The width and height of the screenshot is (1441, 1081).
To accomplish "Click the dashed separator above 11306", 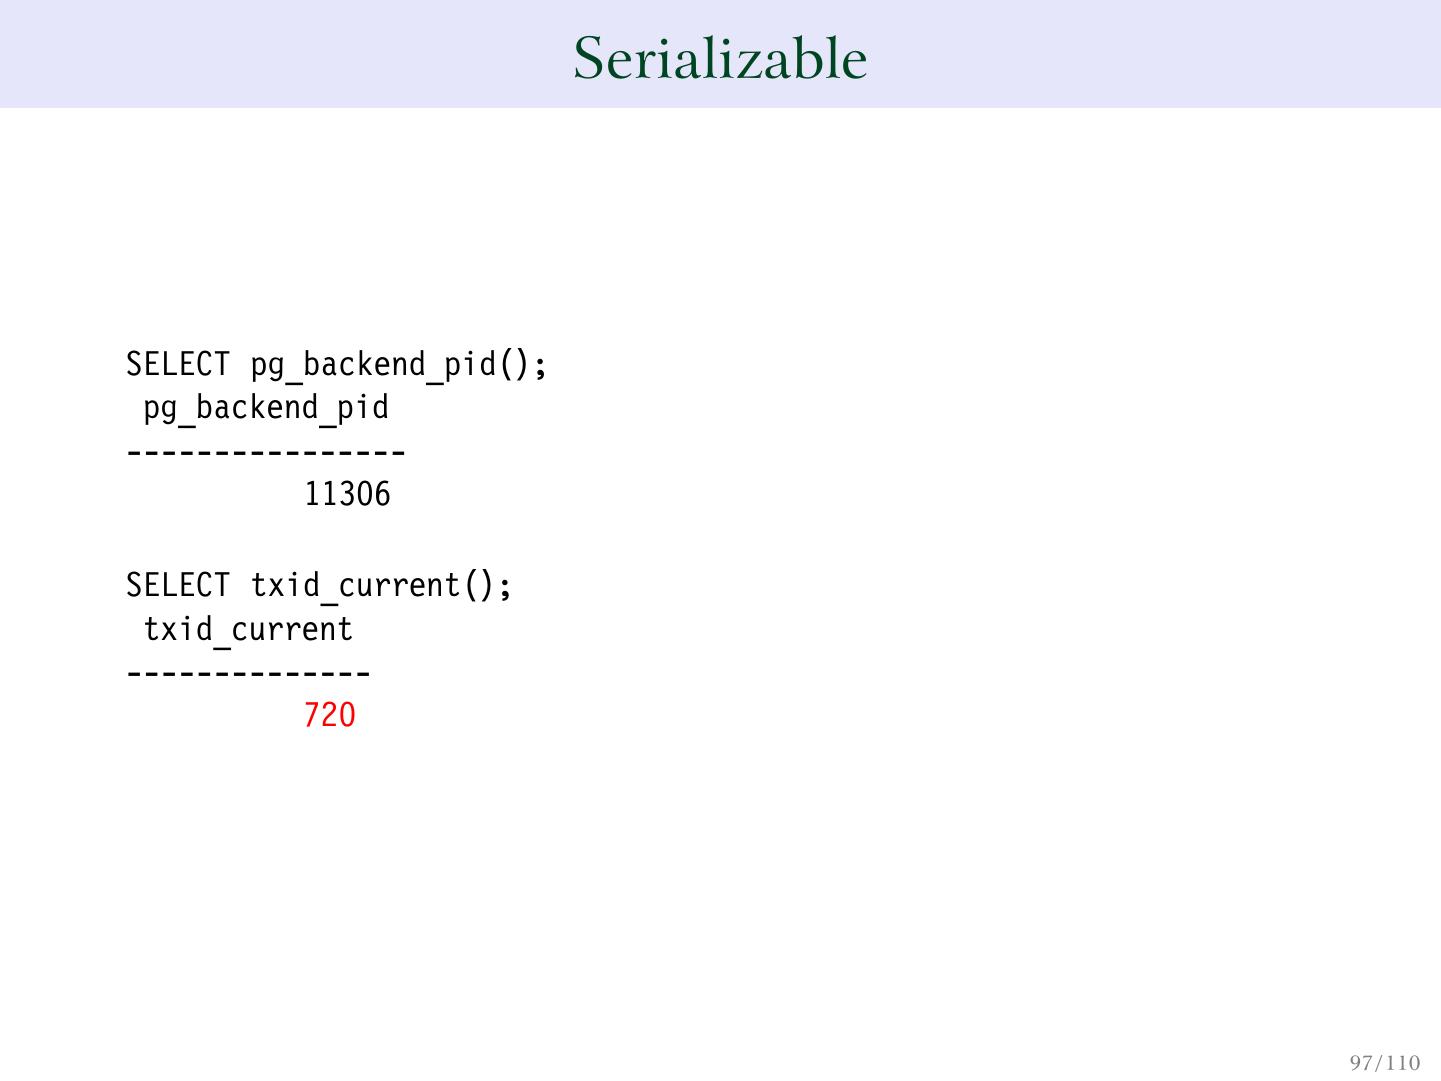I will coord(265,453).
